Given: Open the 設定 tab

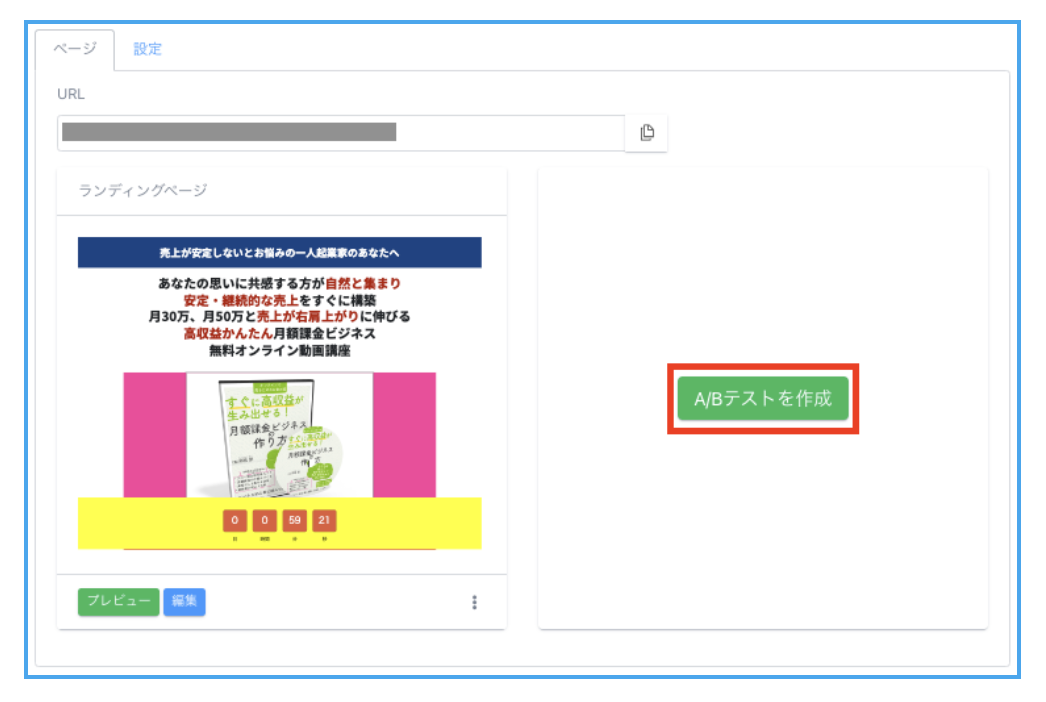Looking at the screenshot, I should point(148,49).
